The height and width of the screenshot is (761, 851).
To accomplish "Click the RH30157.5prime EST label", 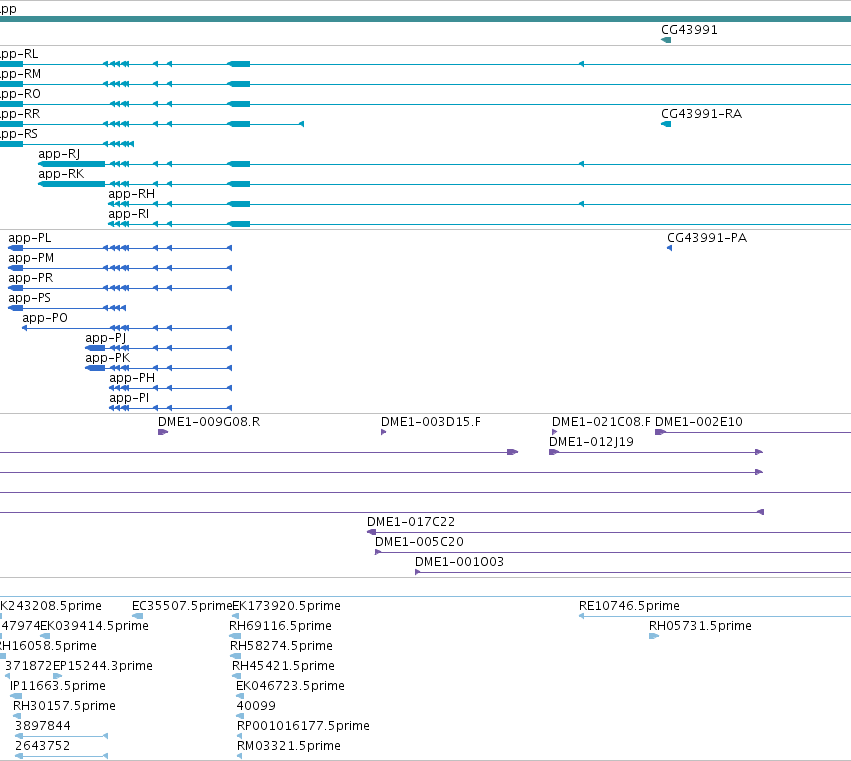I will (64, 706).
